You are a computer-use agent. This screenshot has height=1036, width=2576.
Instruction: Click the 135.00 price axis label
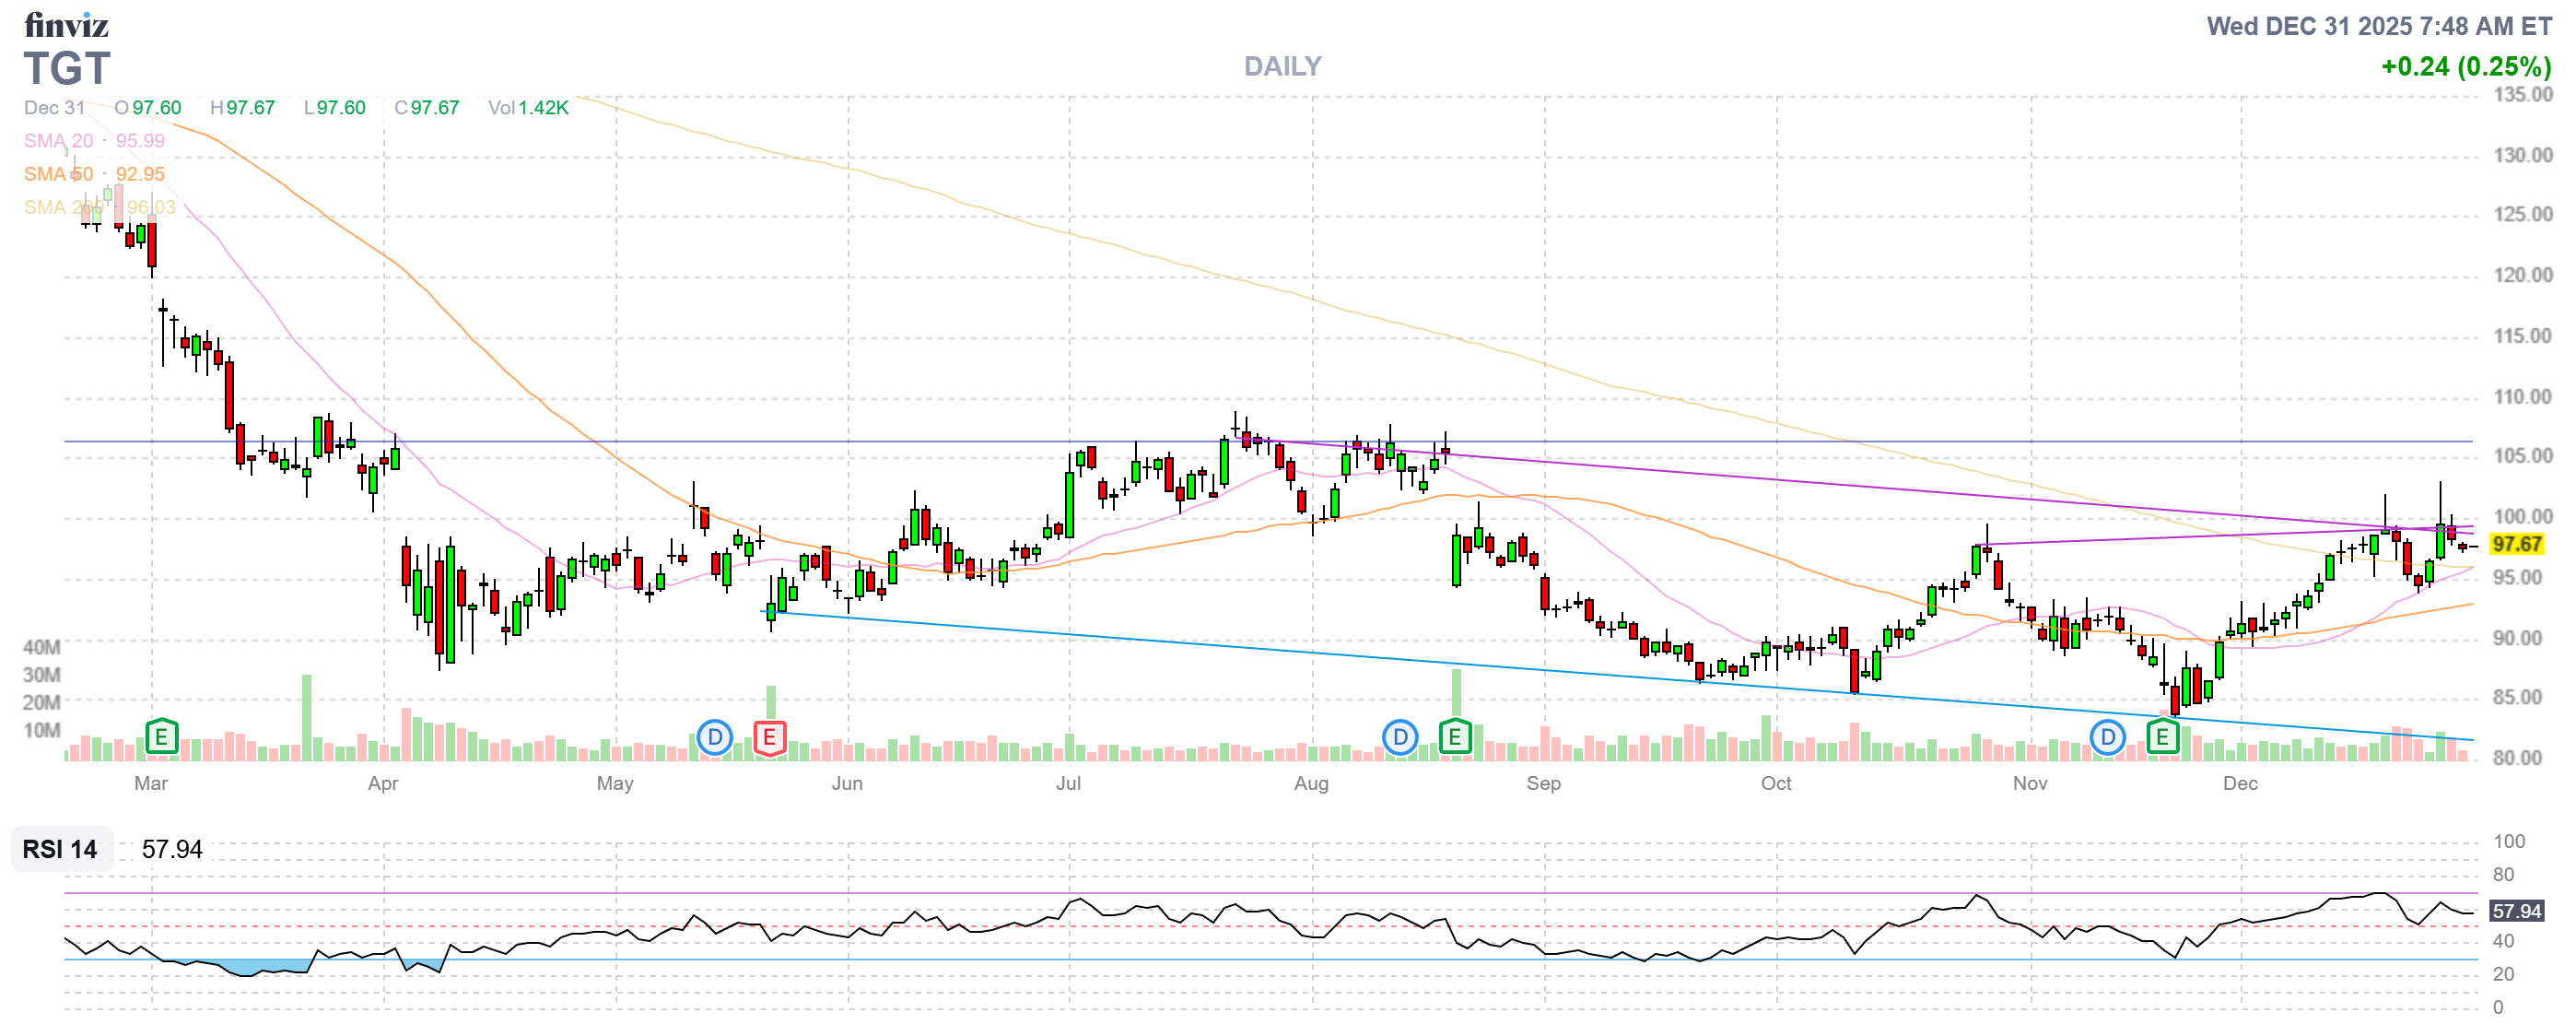tap(2522, 95)
